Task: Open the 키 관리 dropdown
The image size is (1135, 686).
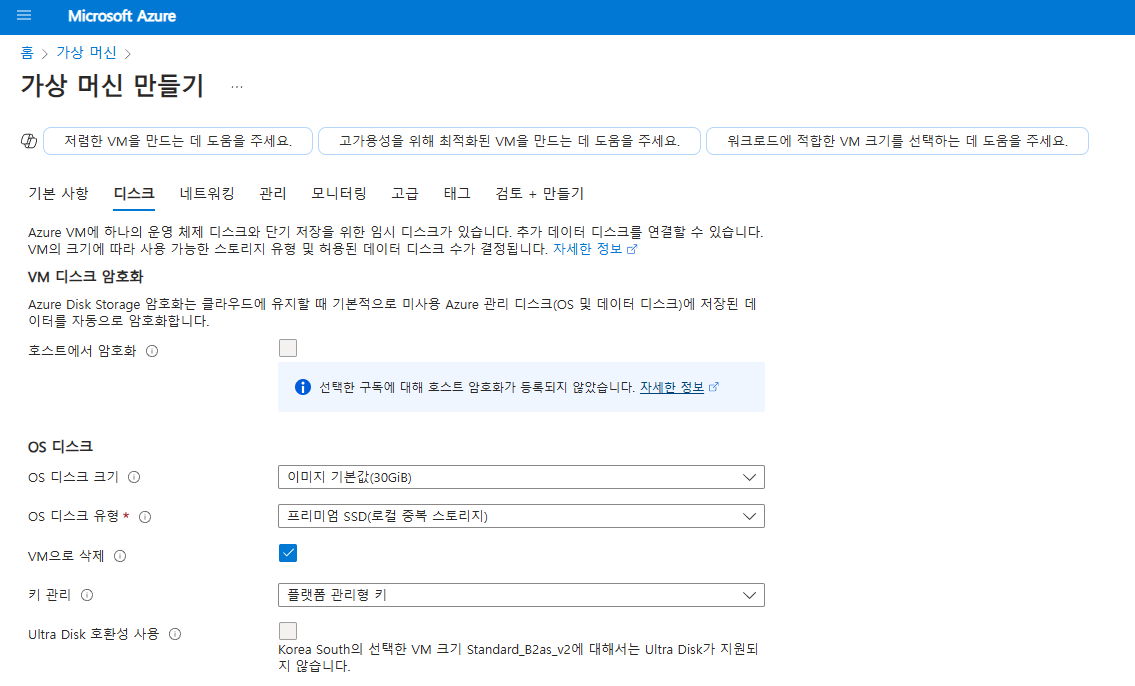Action: point(521,595)
